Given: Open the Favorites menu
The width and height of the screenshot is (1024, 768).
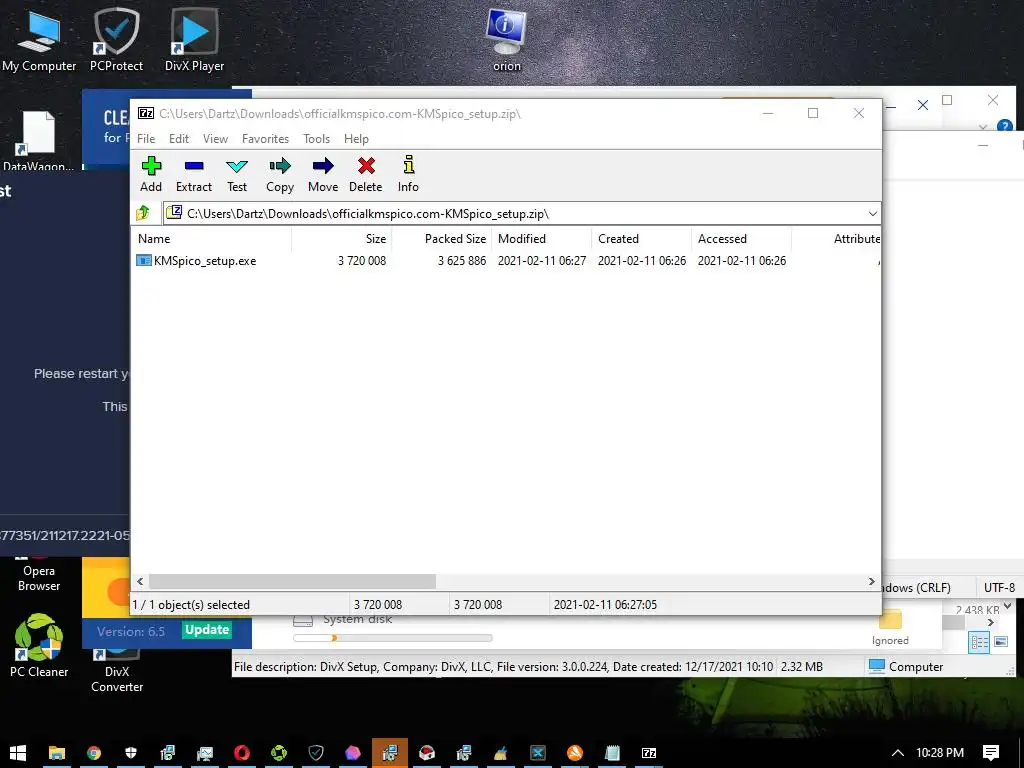Looking at the screenshot, I should coord(265,138).
